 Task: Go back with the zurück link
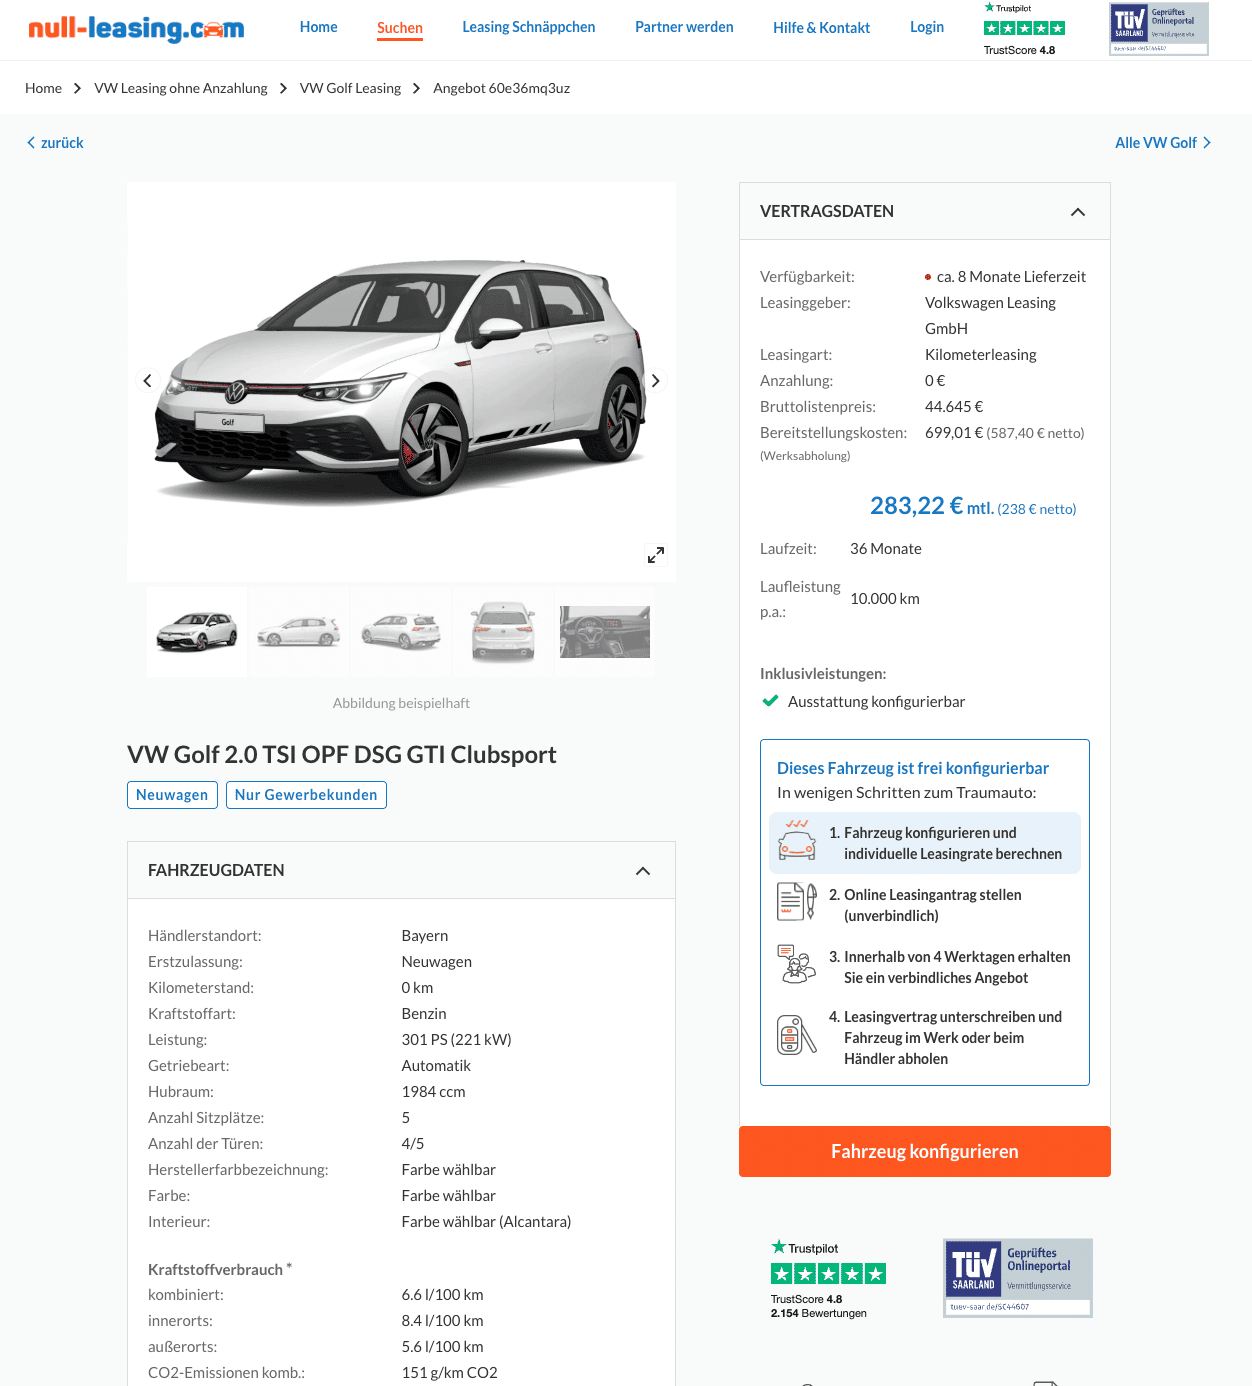point(55,143)
